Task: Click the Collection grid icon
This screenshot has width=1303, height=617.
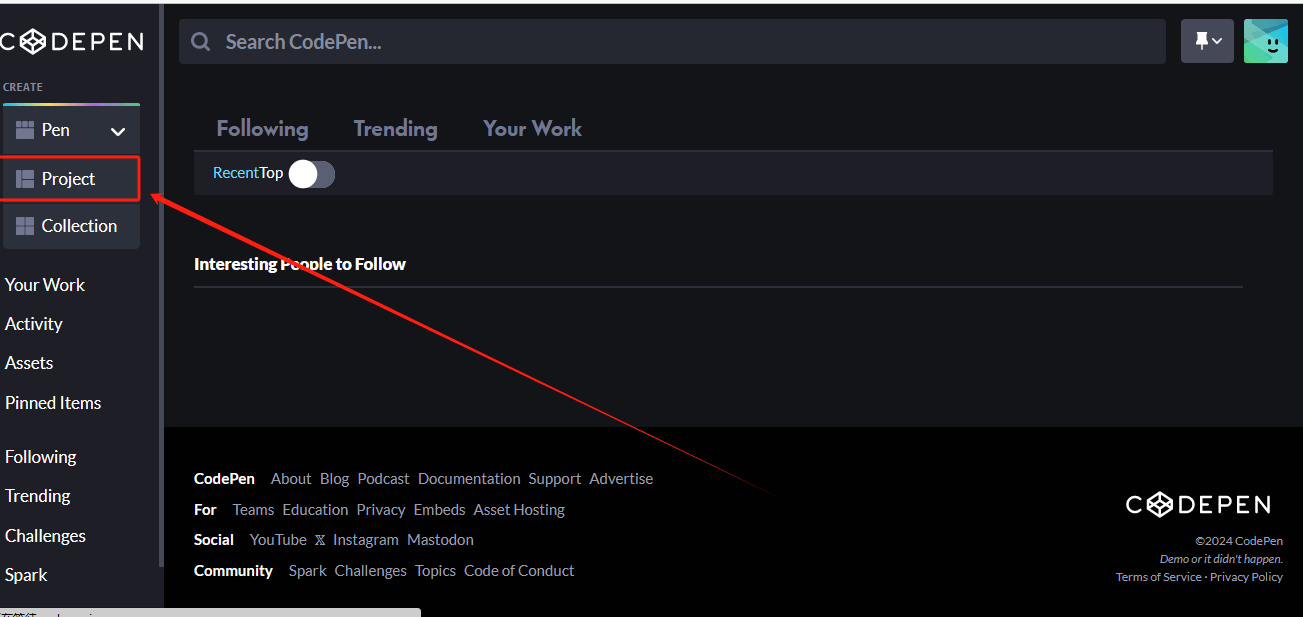Action: pos(25,226)
